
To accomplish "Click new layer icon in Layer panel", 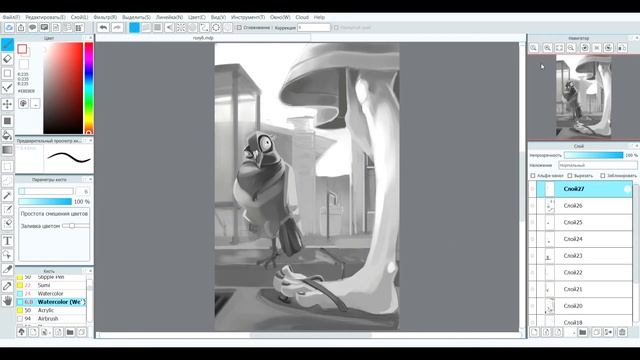I will tap(535, 332).
